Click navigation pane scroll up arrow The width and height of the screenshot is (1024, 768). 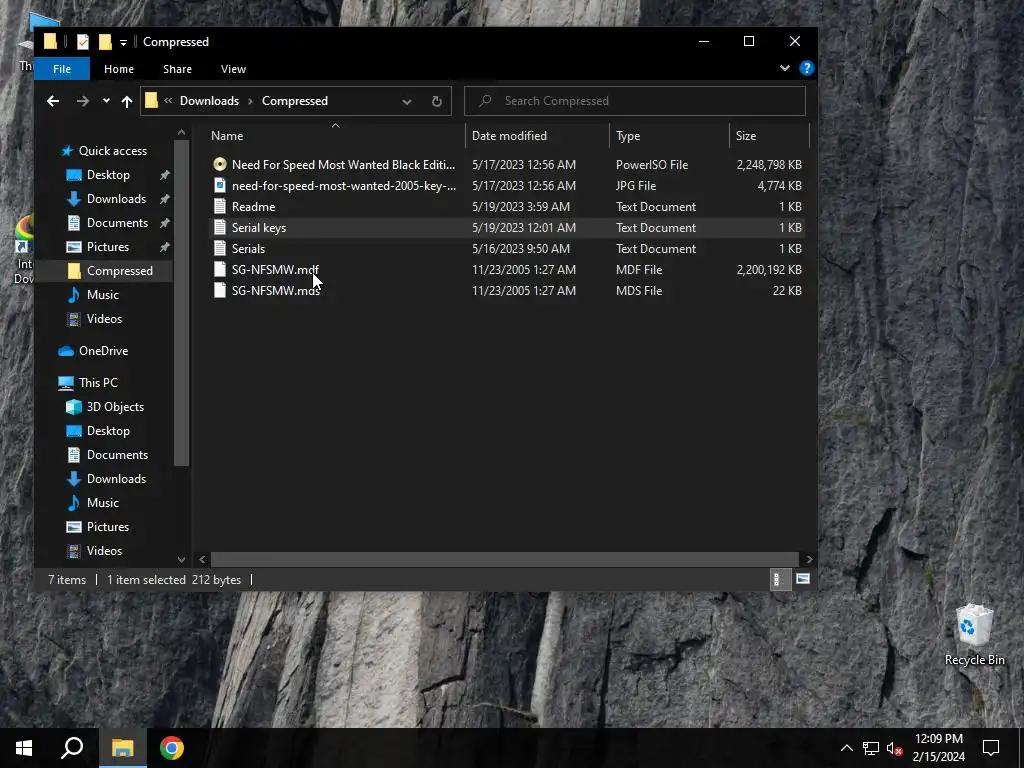182,133
